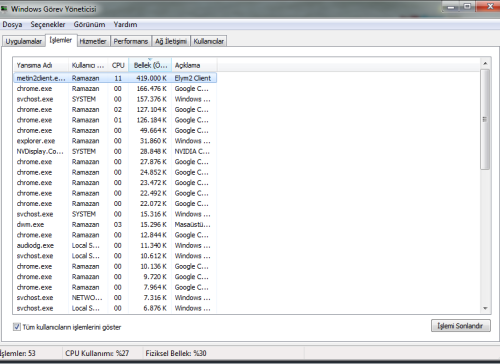Select svchost.exe row using 6.876 K
Image resolution: width=500 pixels, height=364 pixels.
(x=115, y=308)
